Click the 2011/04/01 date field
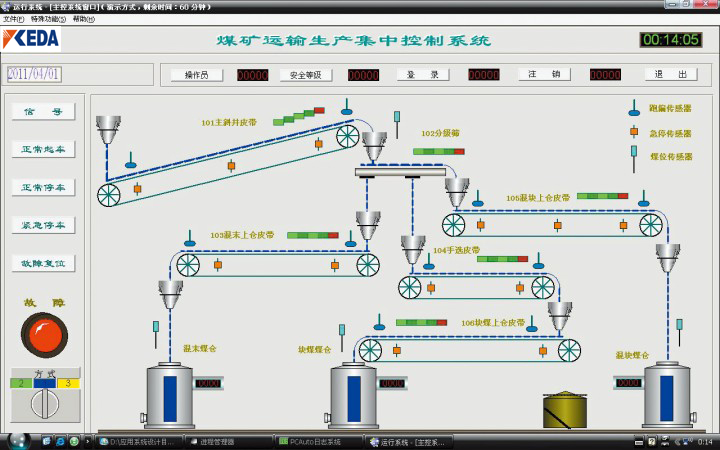Screen dimensions: 720x450 pos(35,74)
